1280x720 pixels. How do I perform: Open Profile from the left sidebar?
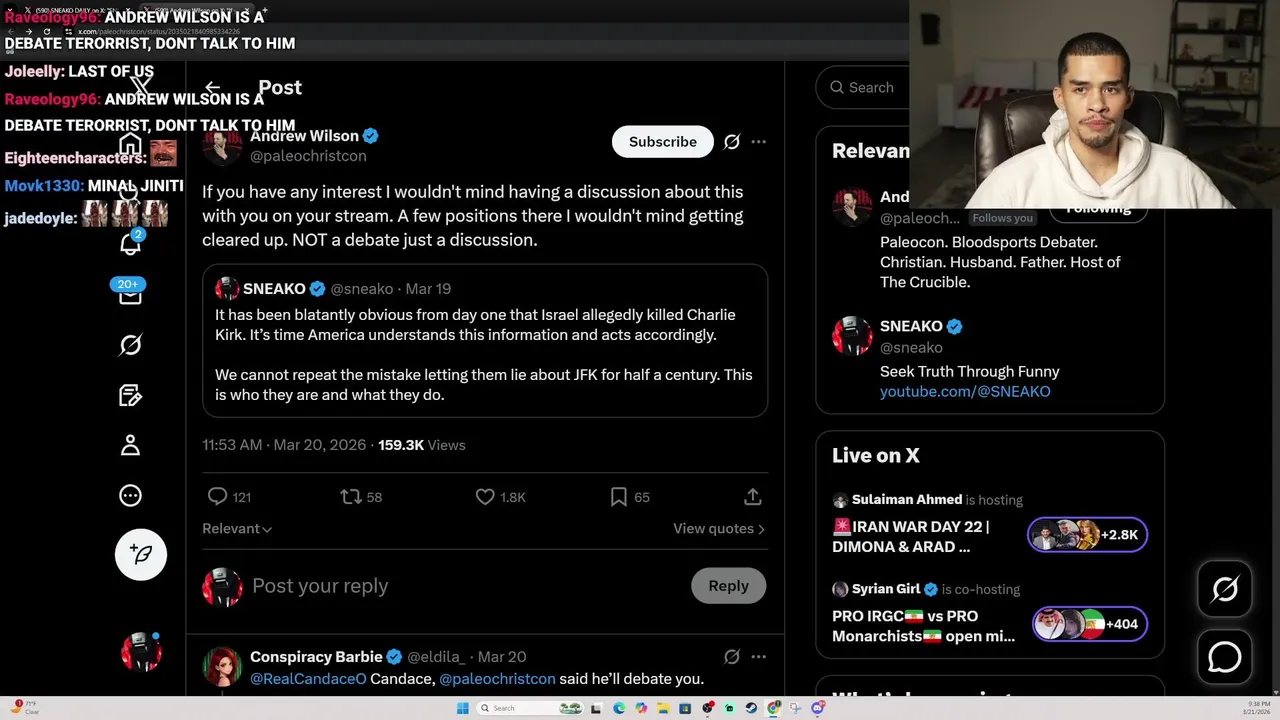coord(131,445)
